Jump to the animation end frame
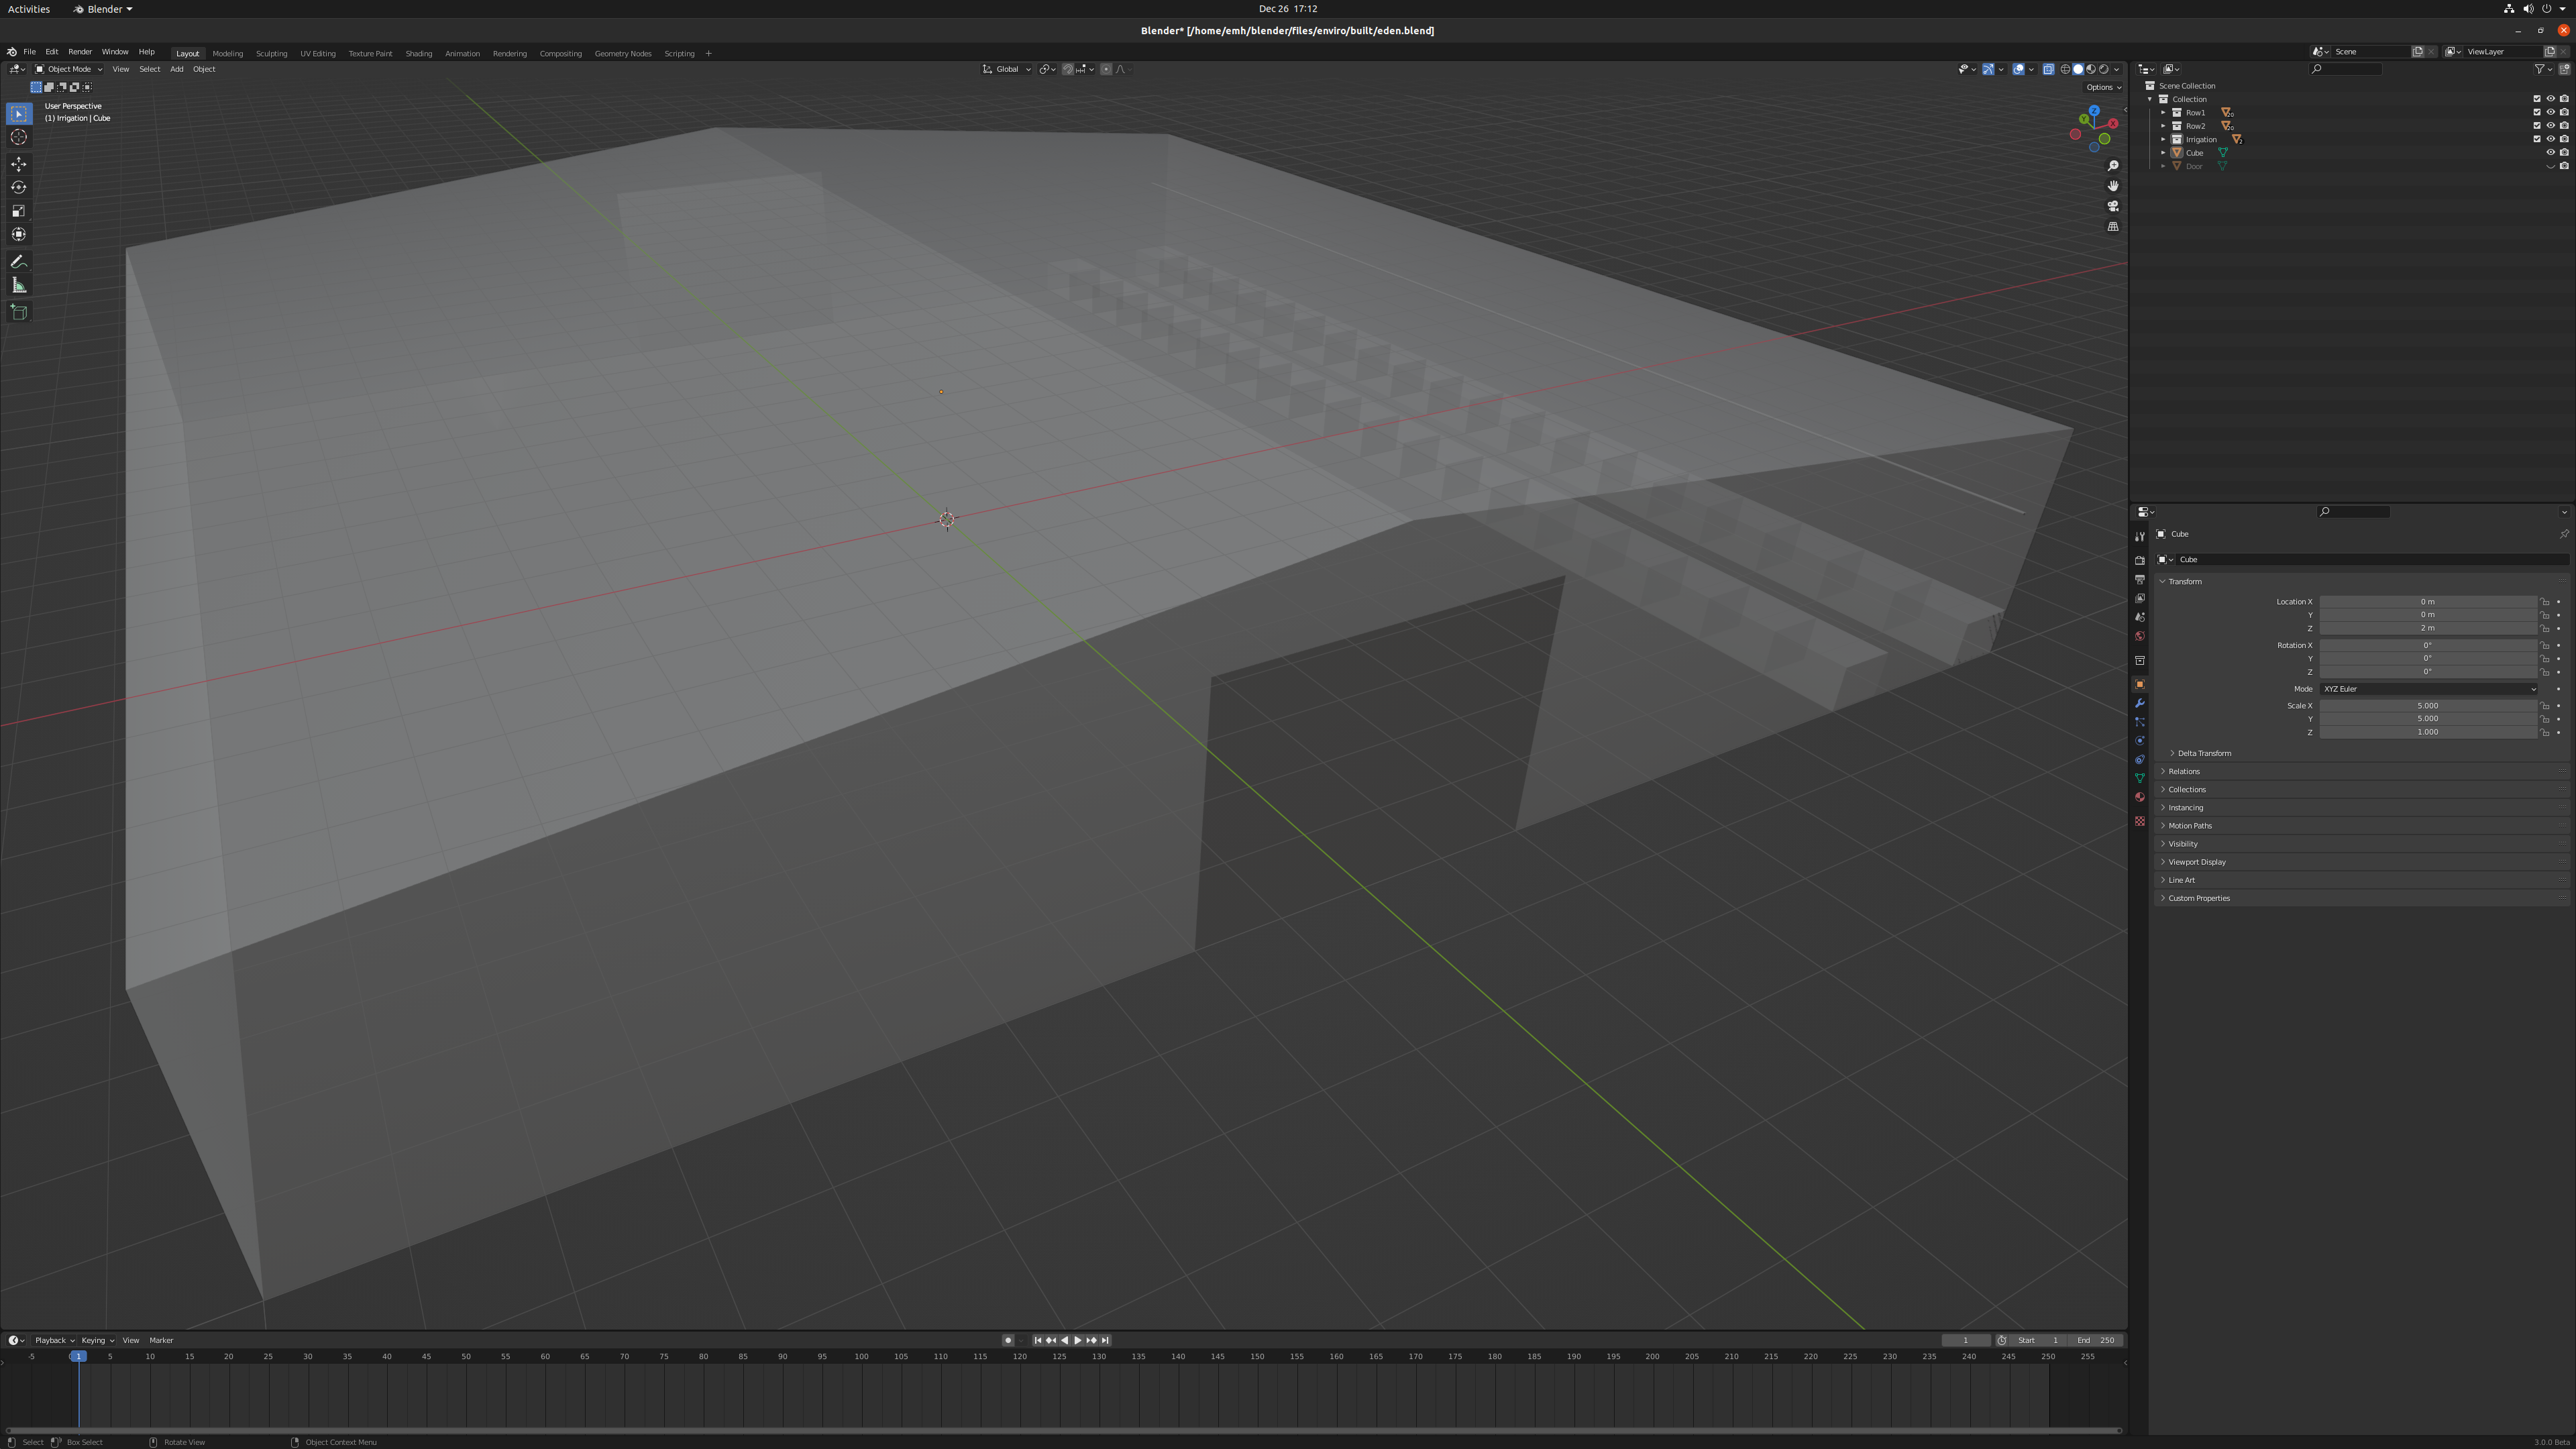 tap(1105, 1341)
